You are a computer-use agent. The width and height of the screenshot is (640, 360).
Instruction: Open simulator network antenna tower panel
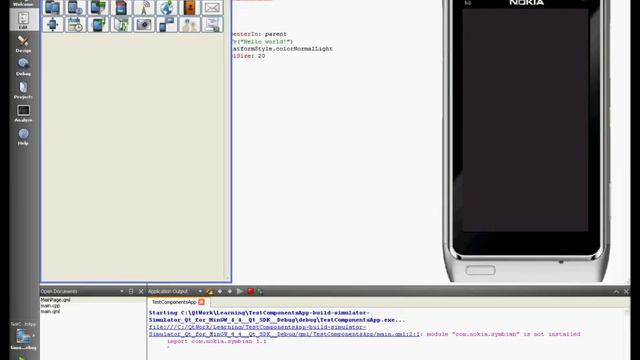144,7
